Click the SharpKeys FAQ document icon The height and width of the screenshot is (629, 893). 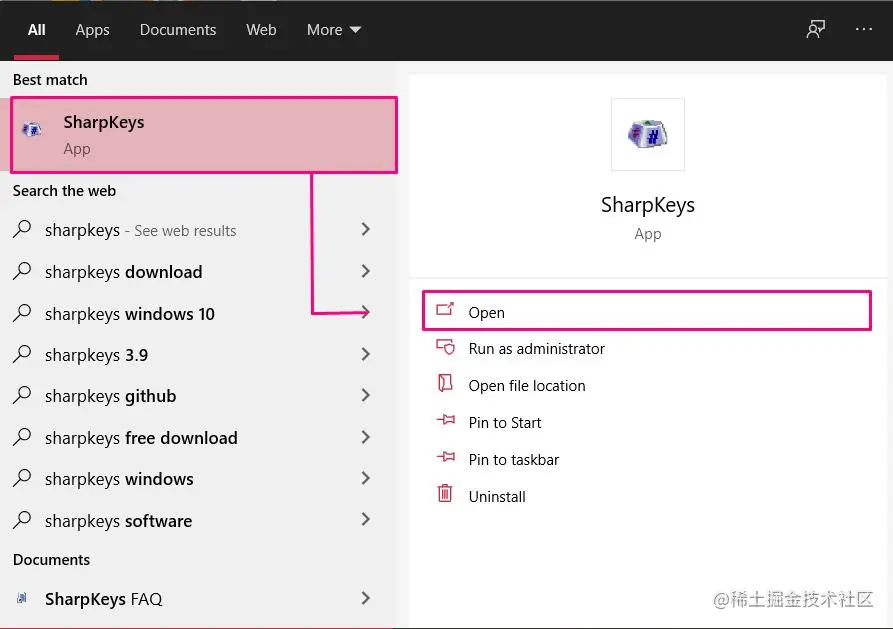(22, 598)
